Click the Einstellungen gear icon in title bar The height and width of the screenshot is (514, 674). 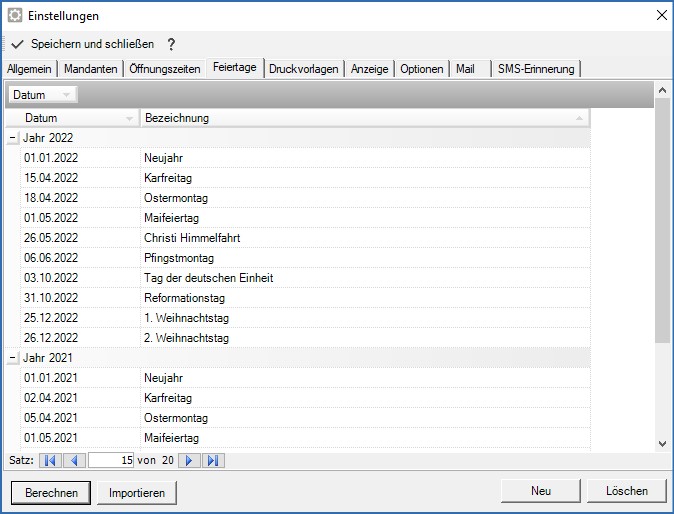[x=15, y=15]
